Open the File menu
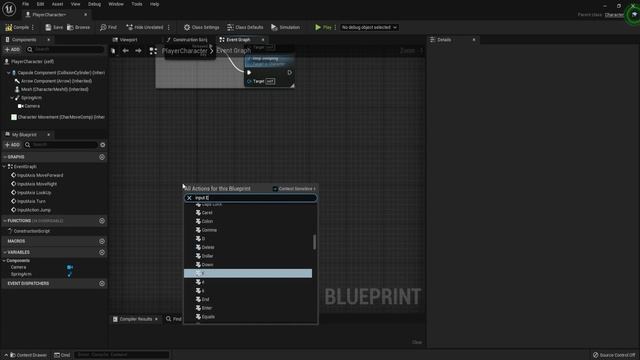This screenshot has height=360, width=640. (25, 4)
